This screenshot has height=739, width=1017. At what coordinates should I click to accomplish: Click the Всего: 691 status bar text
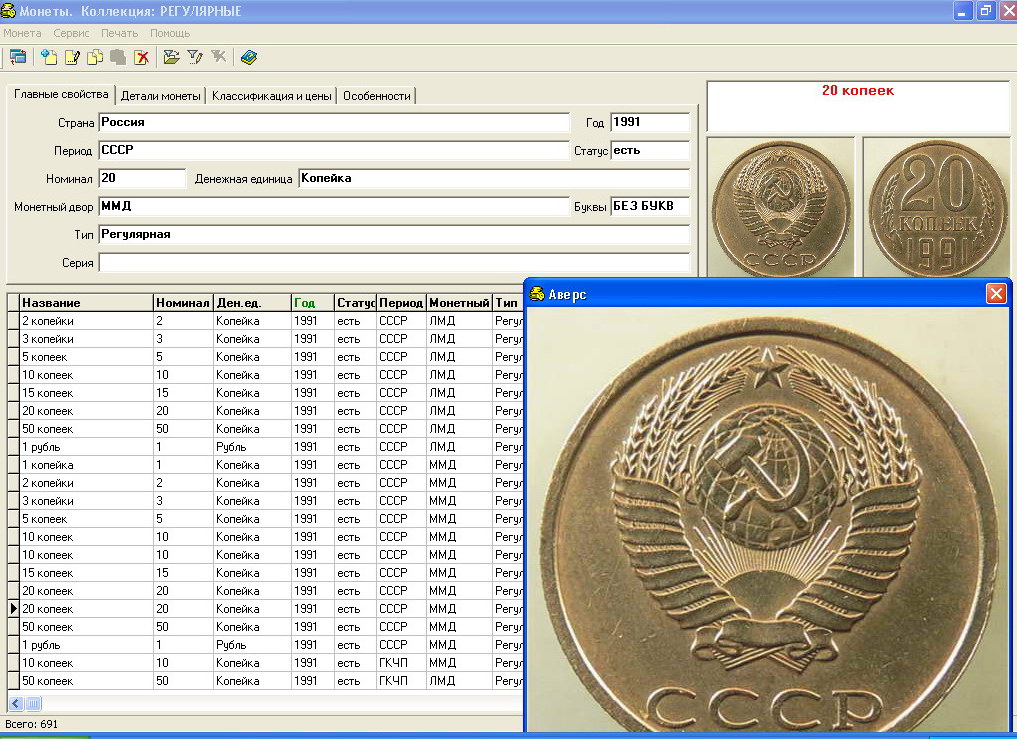pyautogui.click(x=31, y=724)
